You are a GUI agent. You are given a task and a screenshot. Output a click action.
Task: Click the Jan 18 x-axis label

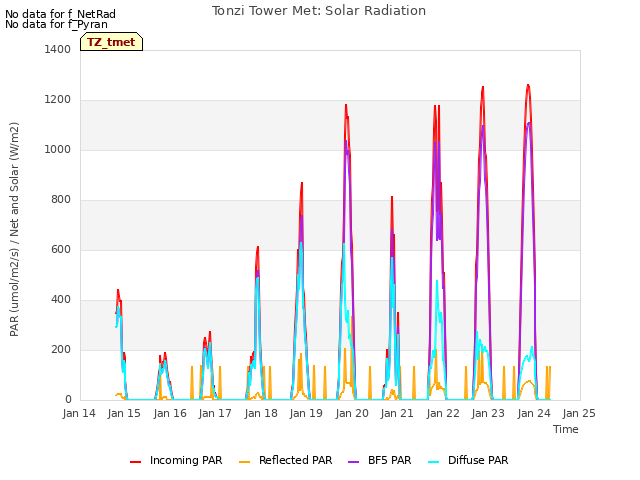261,413
